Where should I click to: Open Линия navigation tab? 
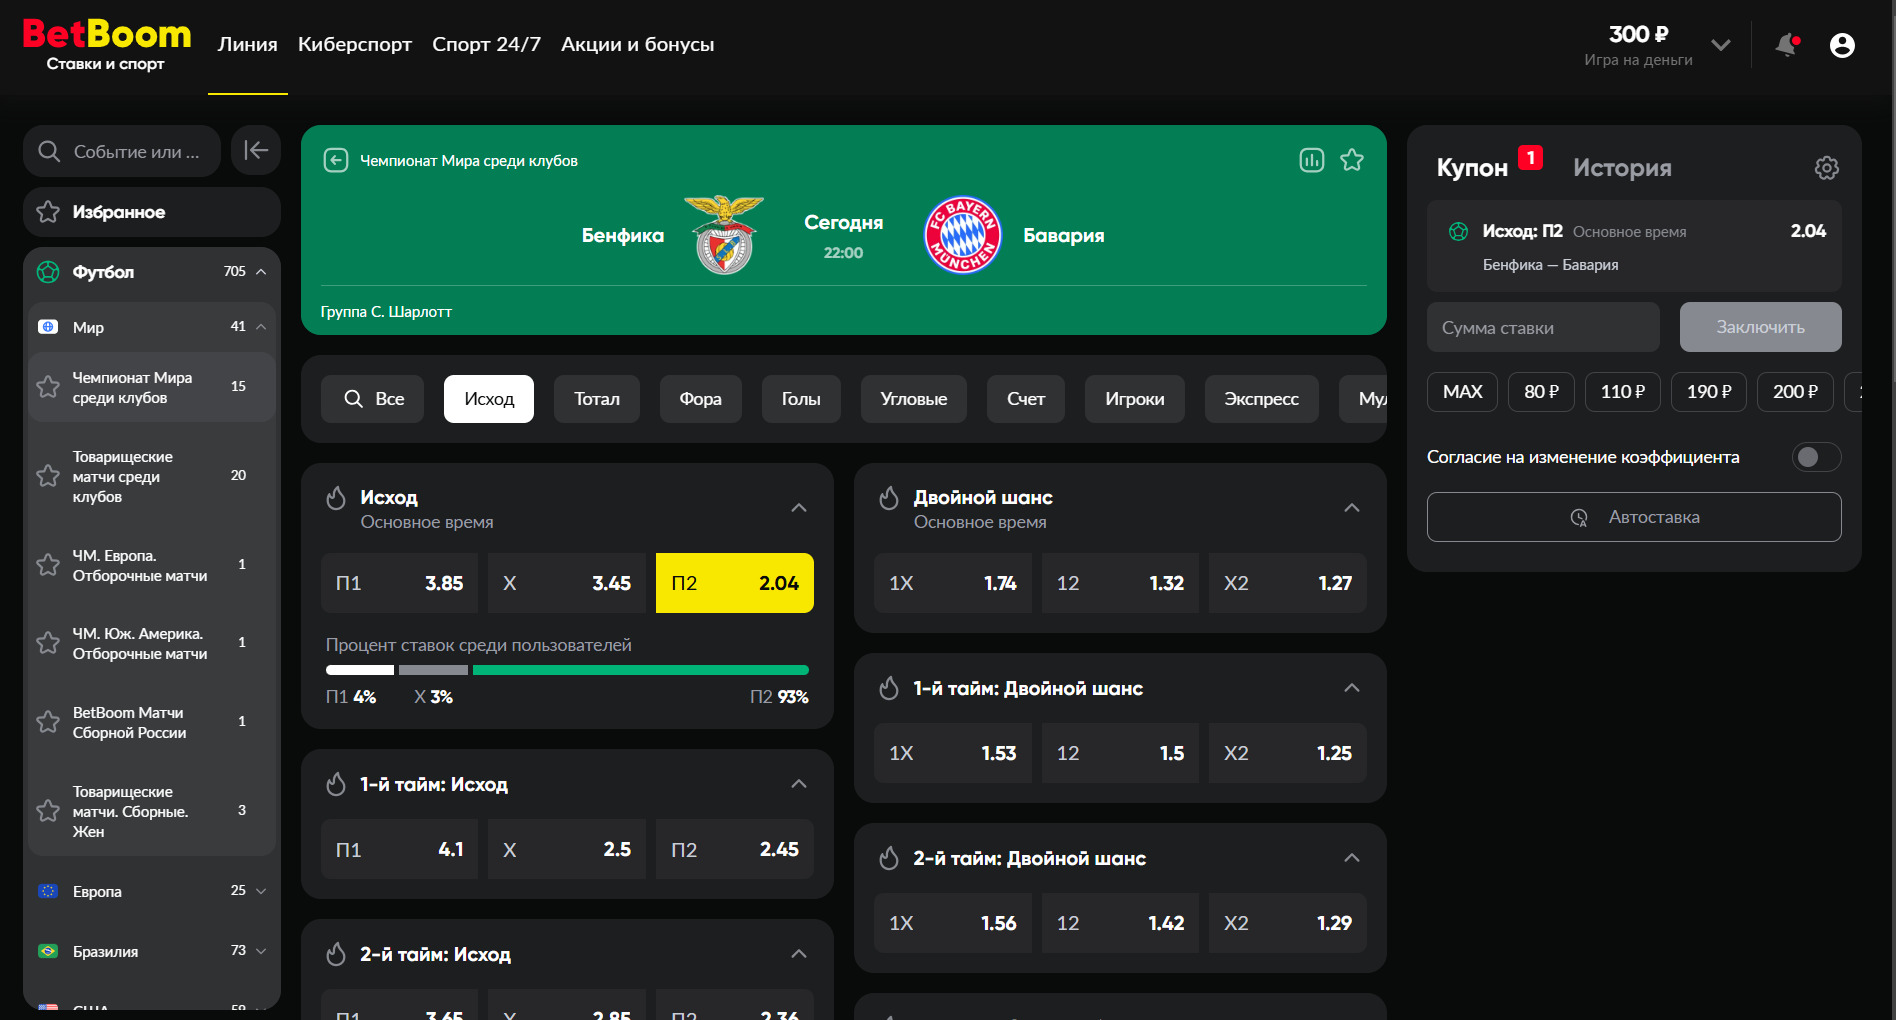point(248,45)
